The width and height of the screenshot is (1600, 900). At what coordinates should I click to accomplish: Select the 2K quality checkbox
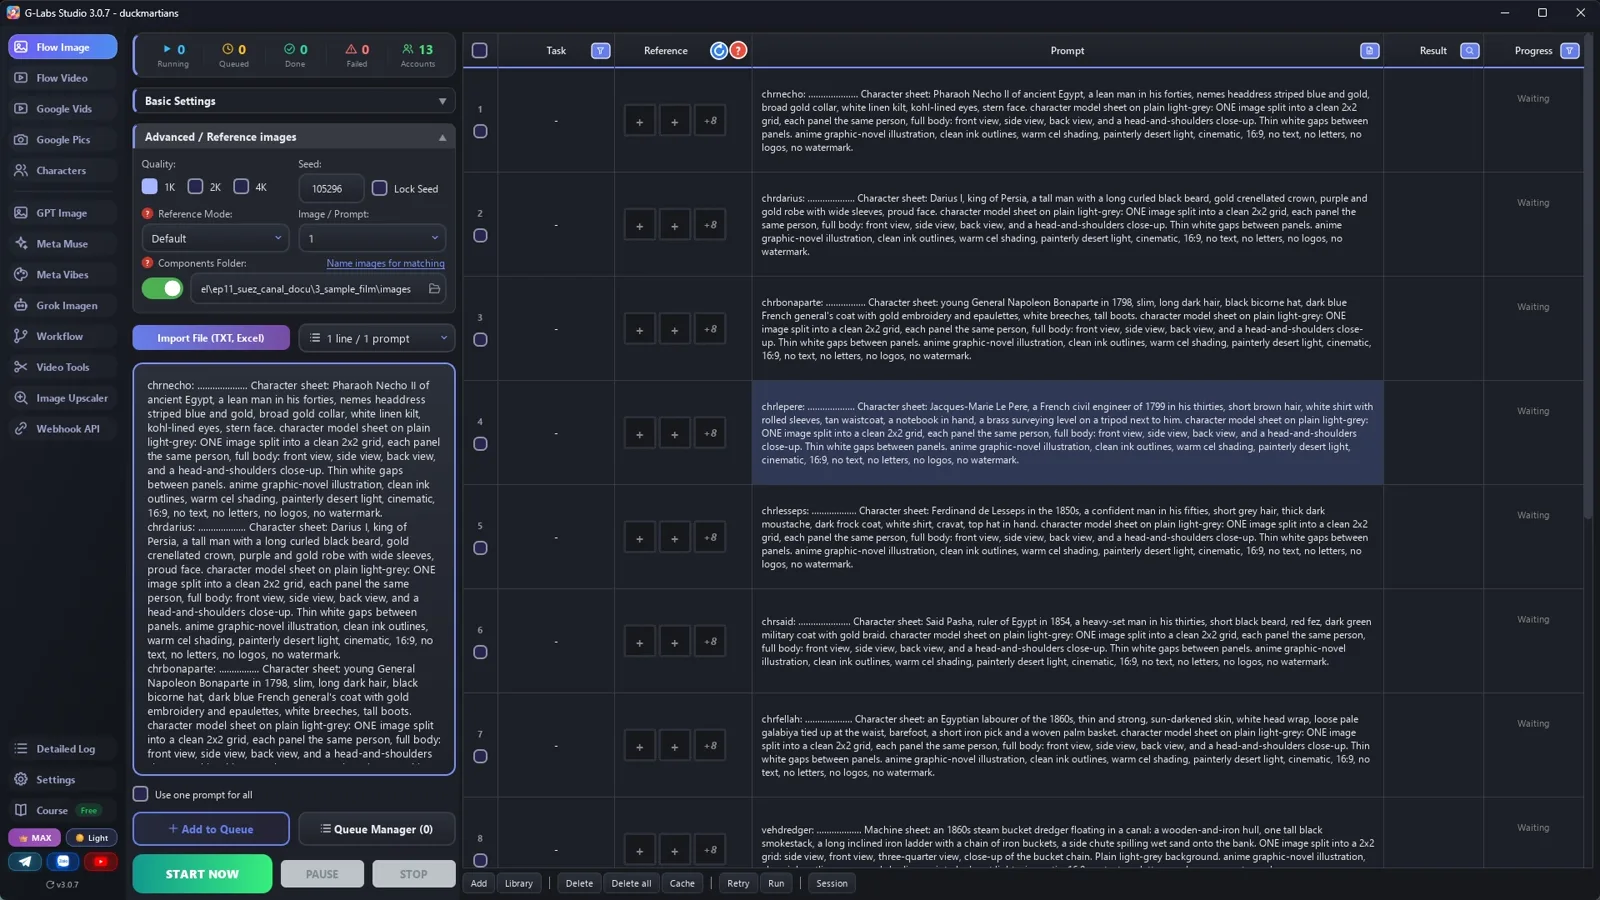click(196, 187)
